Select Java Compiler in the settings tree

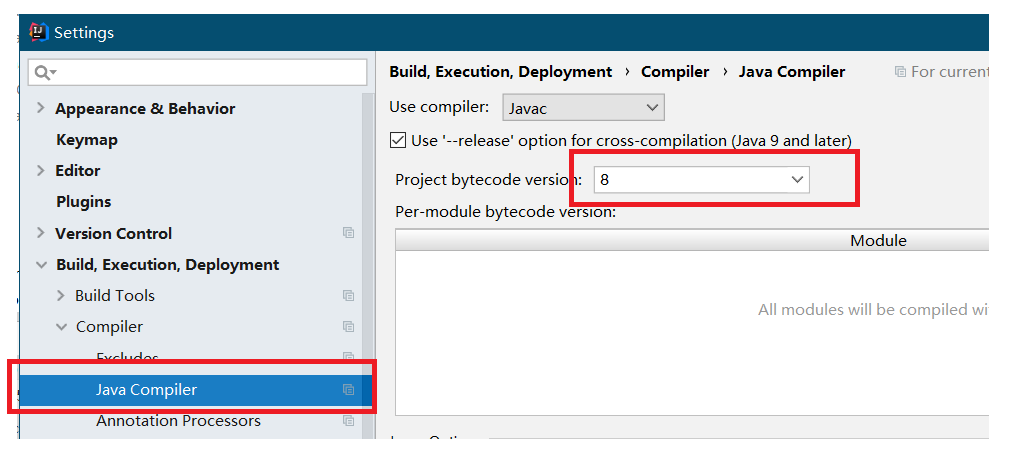coord(196,390)
